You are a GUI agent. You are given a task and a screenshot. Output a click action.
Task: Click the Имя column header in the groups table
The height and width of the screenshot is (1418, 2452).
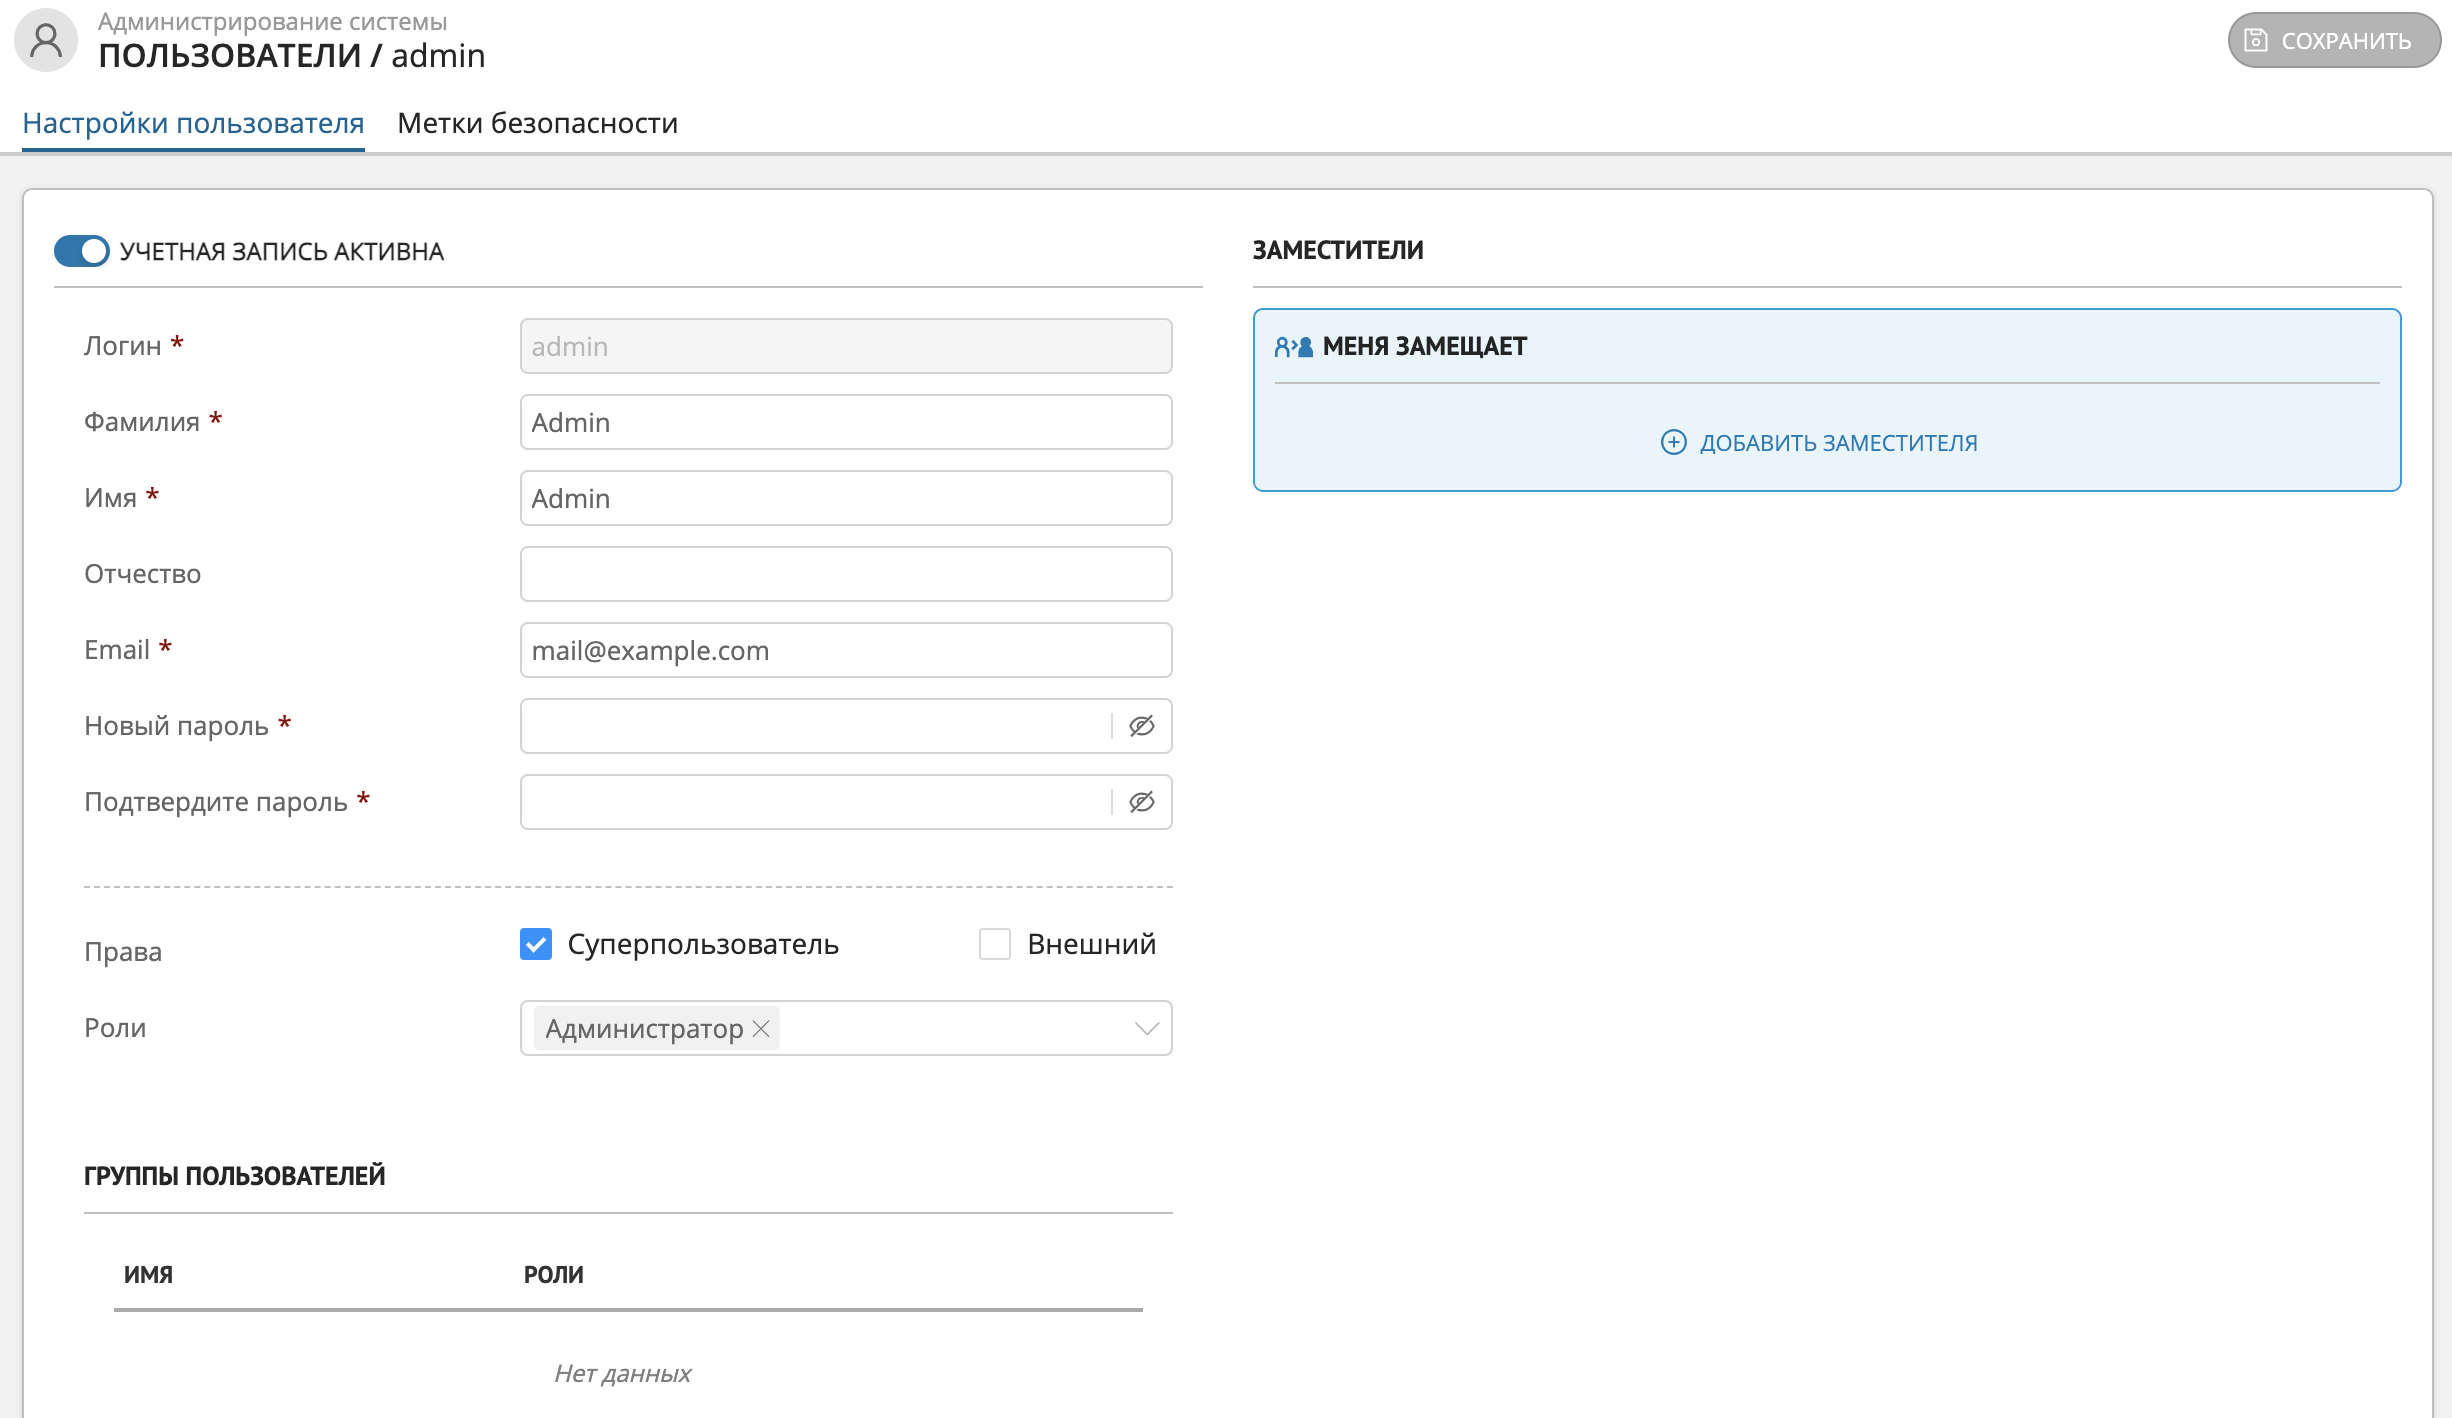(x=148, y=1274)
